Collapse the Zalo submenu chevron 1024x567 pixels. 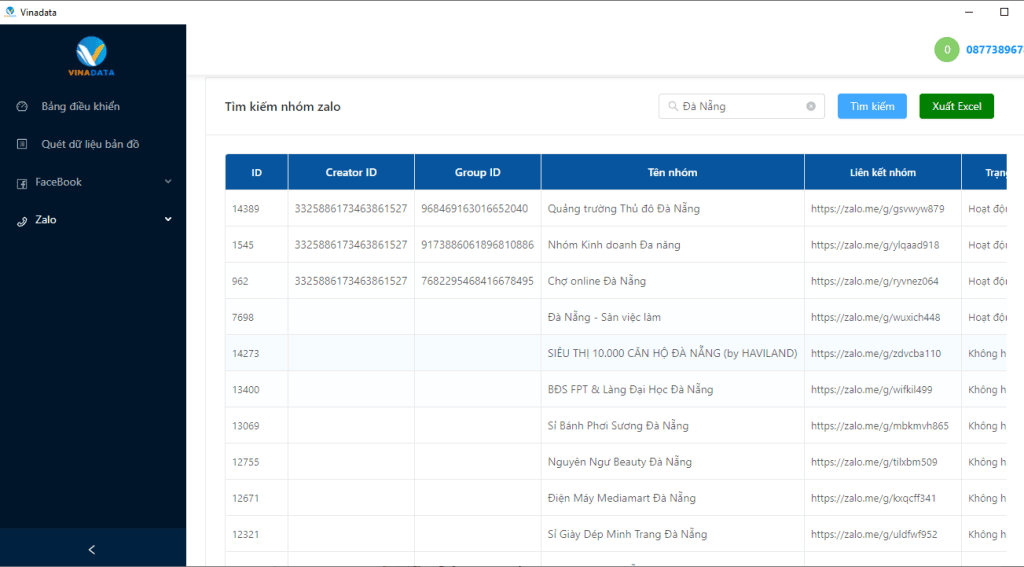click(x=168, y=219)
